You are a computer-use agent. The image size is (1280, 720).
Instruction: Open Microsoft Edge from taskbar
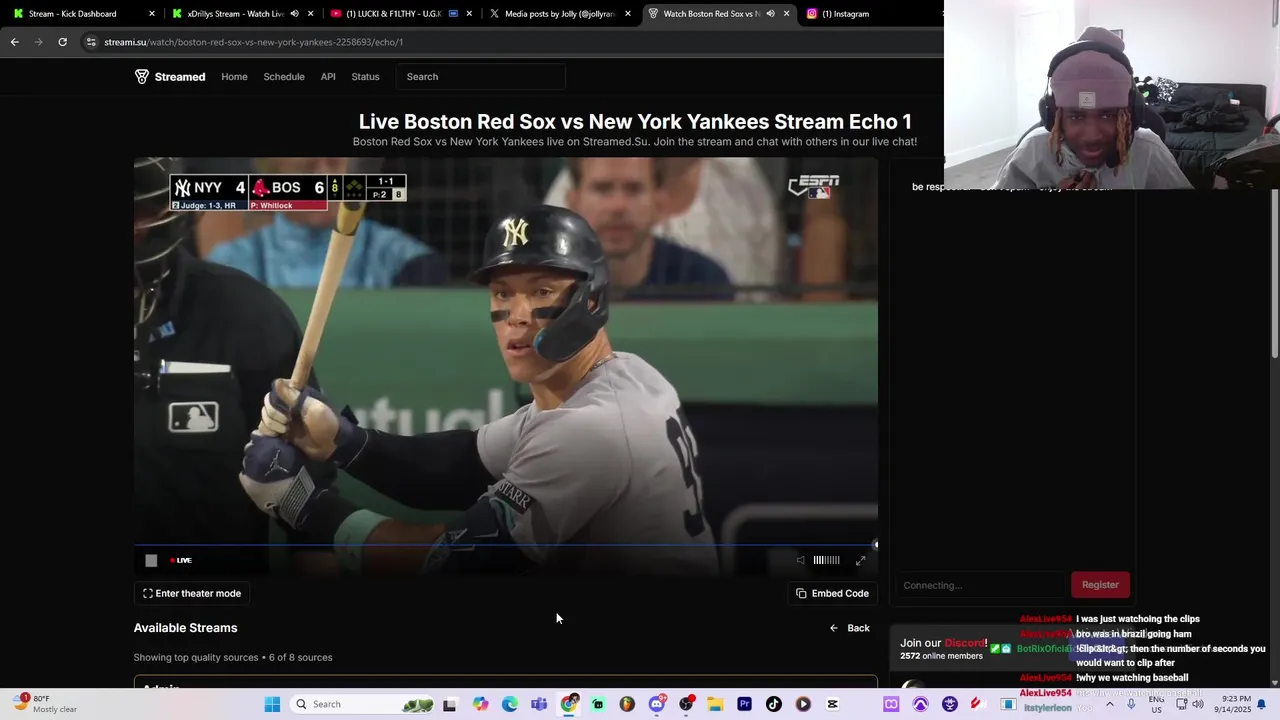510,704
